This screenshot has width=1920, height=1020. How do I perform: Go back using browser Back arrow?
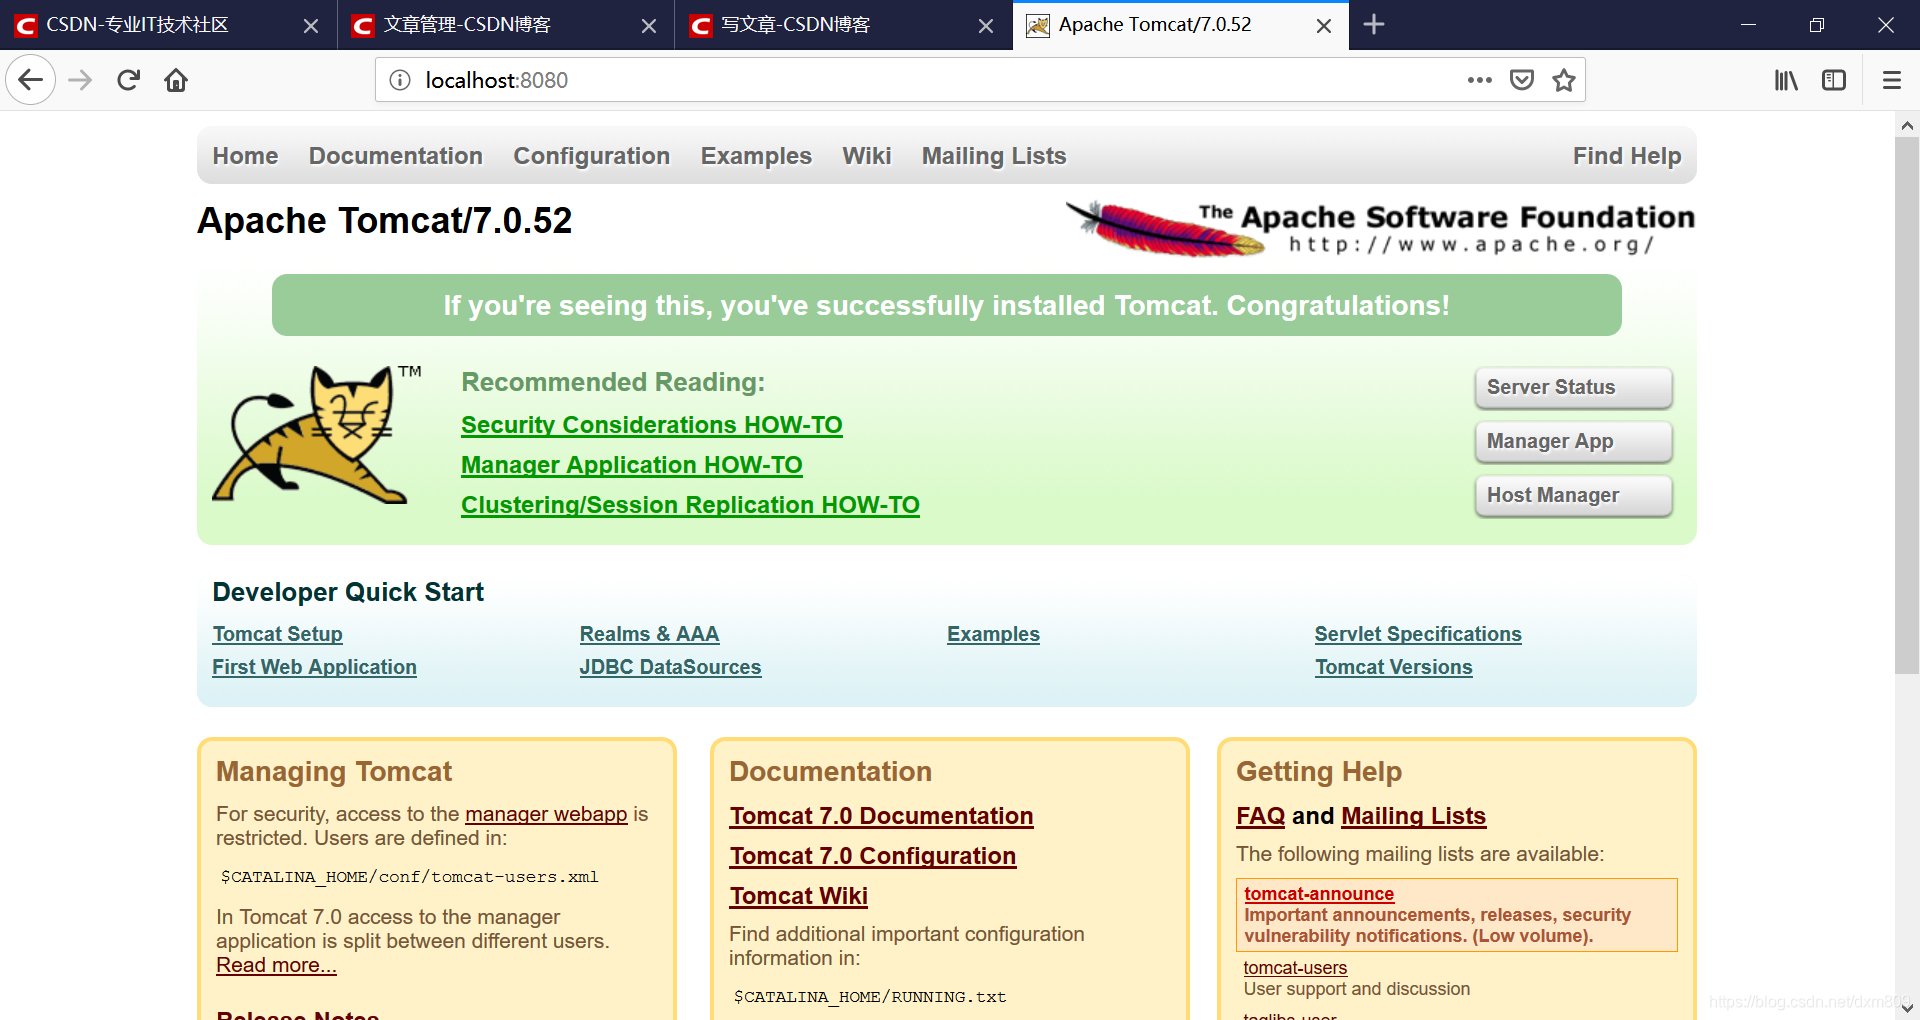(x=30, y=80)
